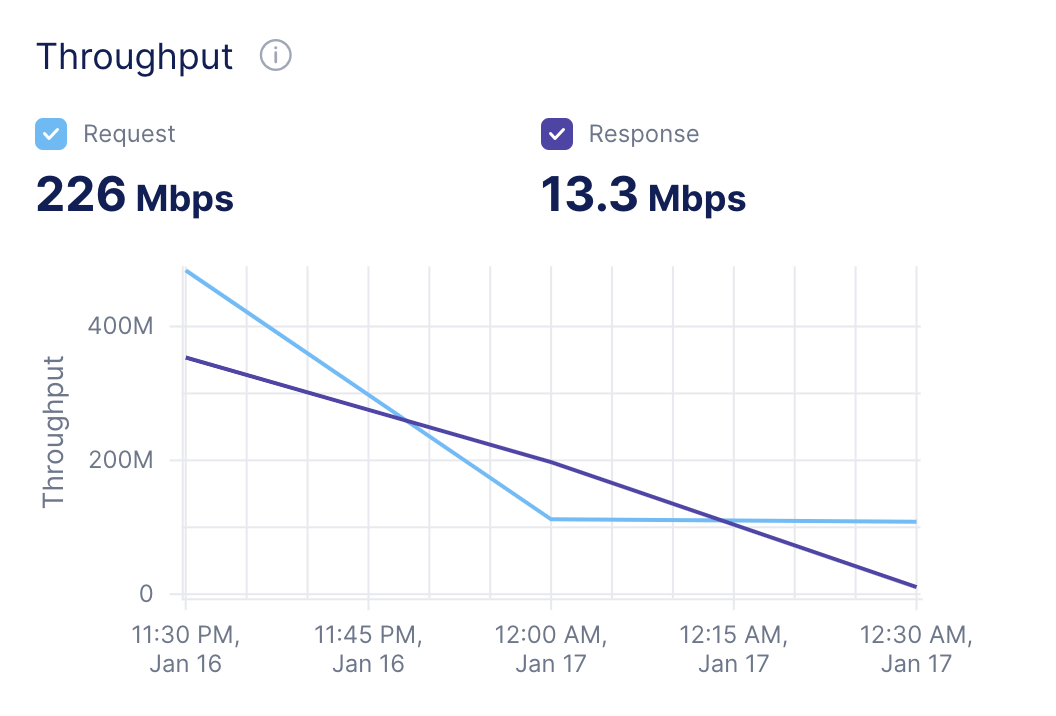Click where Request and Response lines first cross
Screen dimensions: 1056x716
(406, 421)
